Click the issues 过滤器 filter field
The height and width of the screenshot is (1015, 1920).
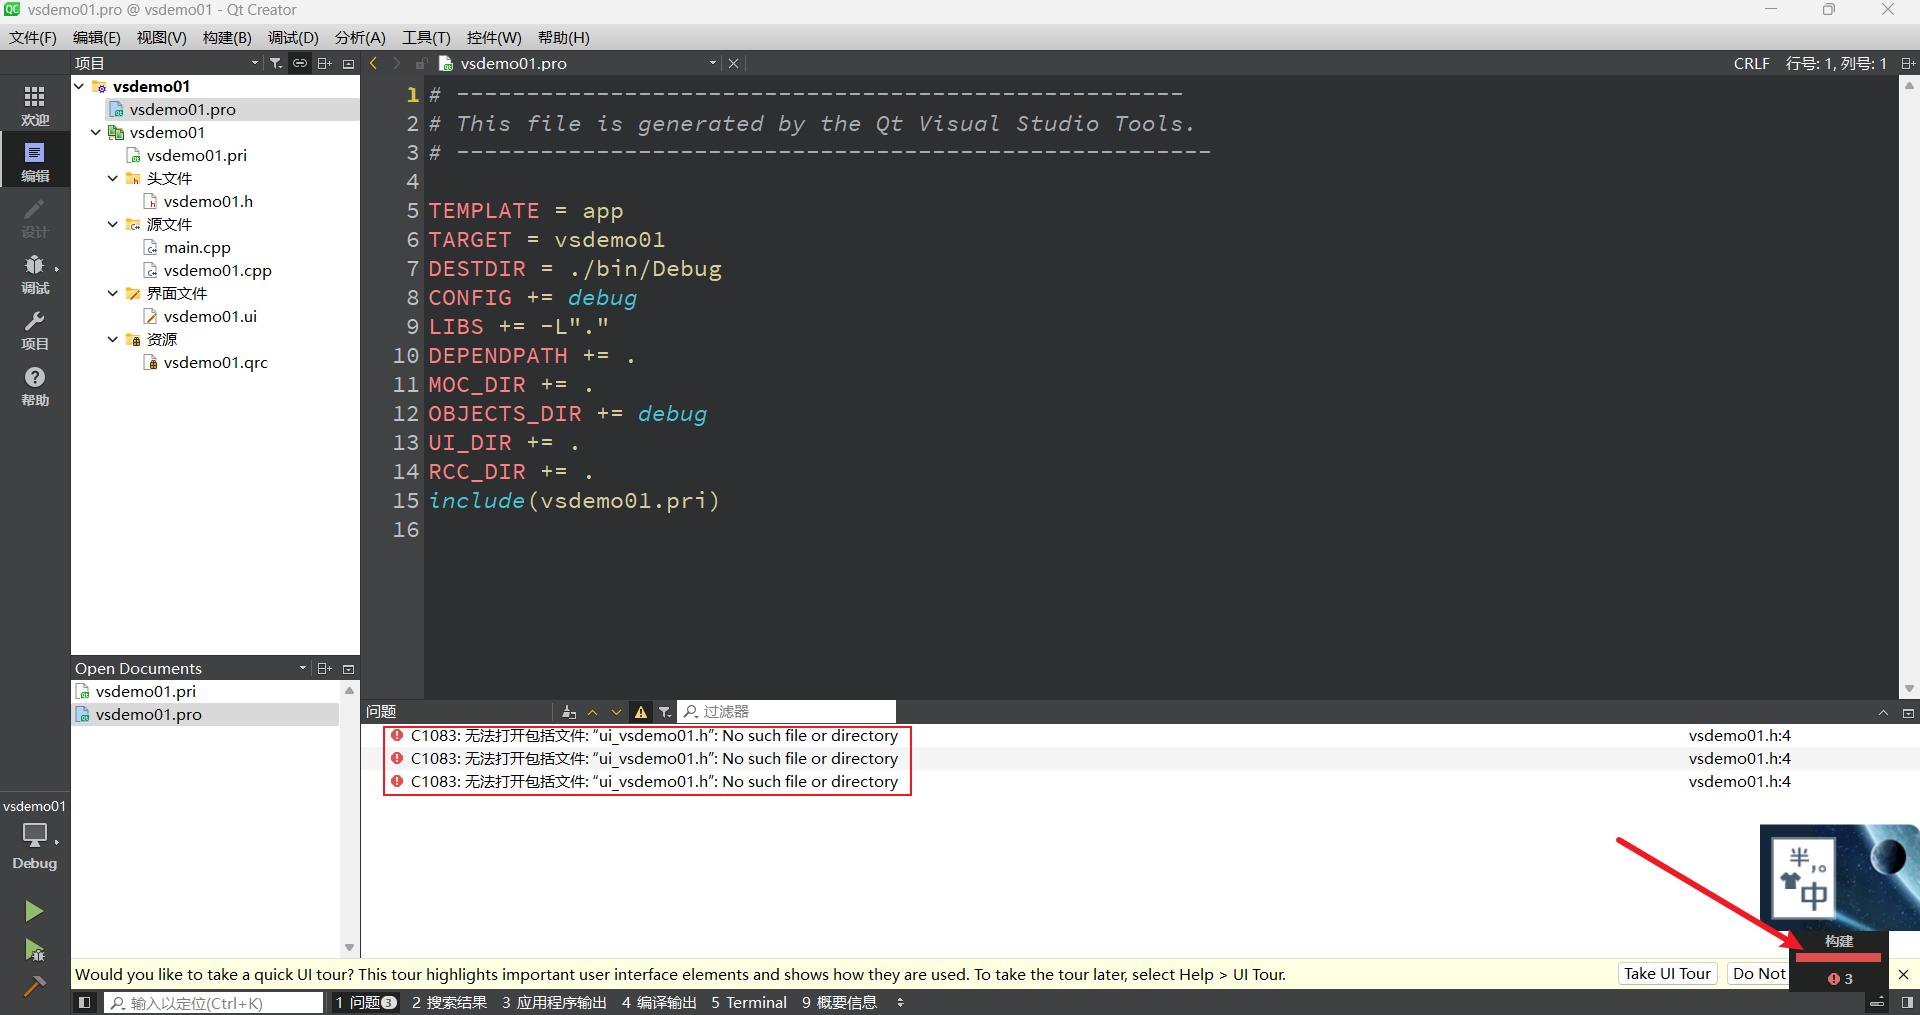787,712
